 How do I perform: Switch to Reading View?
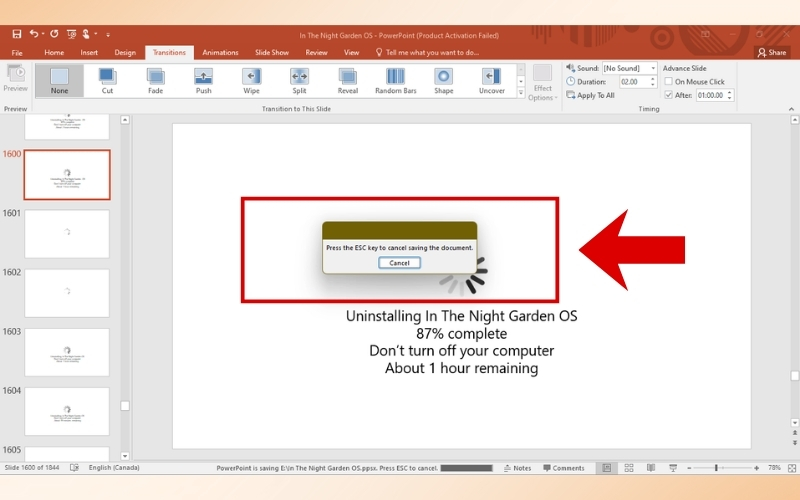651,468
